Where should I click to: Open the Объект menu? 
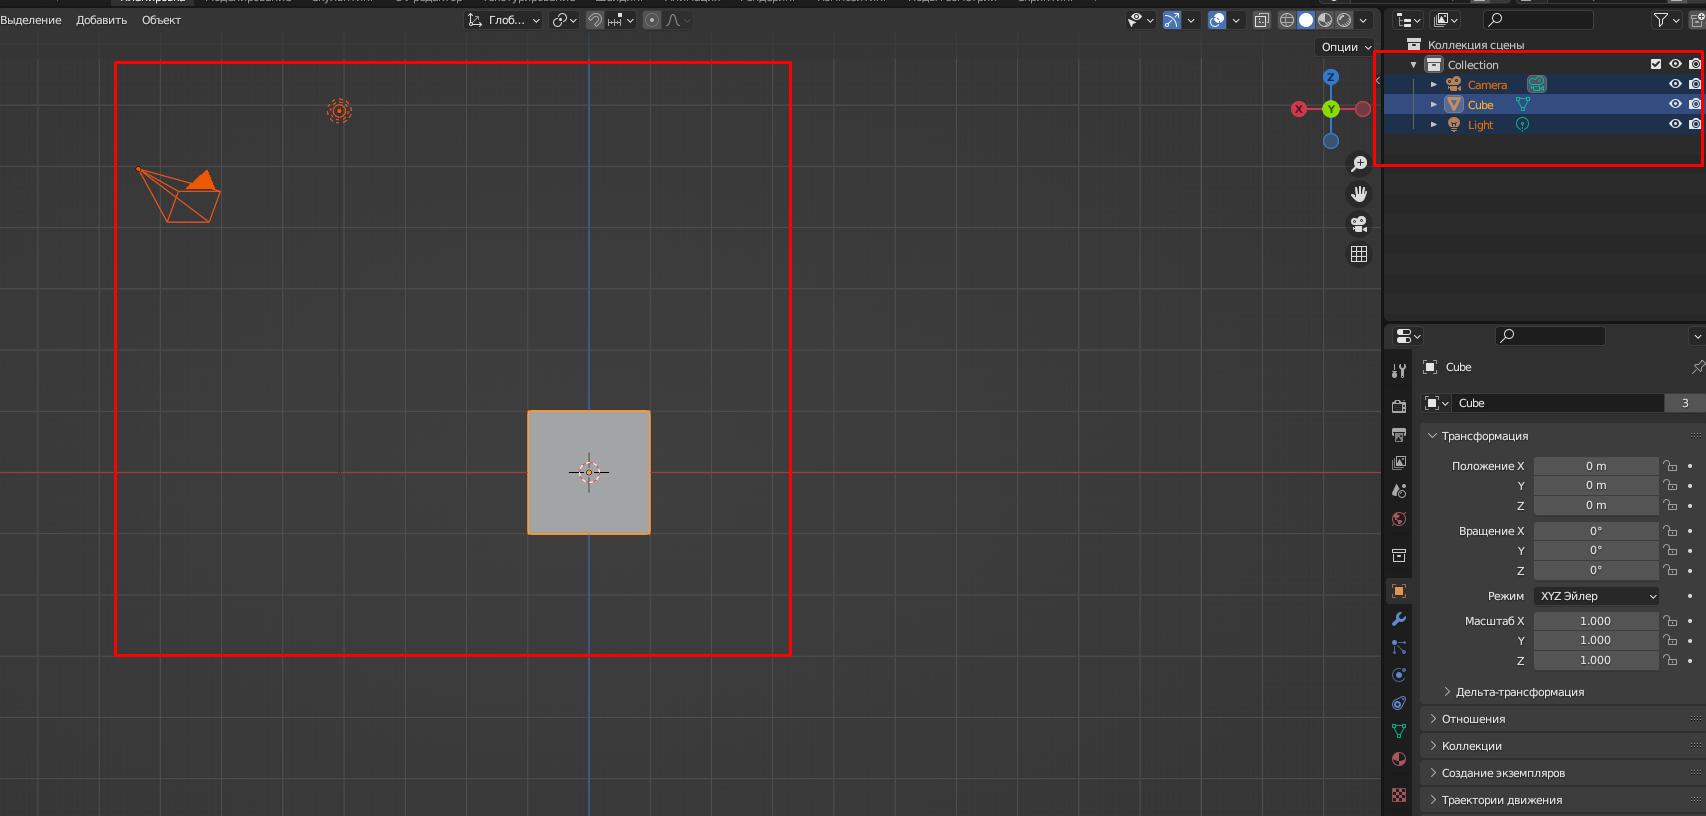click(161, 20)
